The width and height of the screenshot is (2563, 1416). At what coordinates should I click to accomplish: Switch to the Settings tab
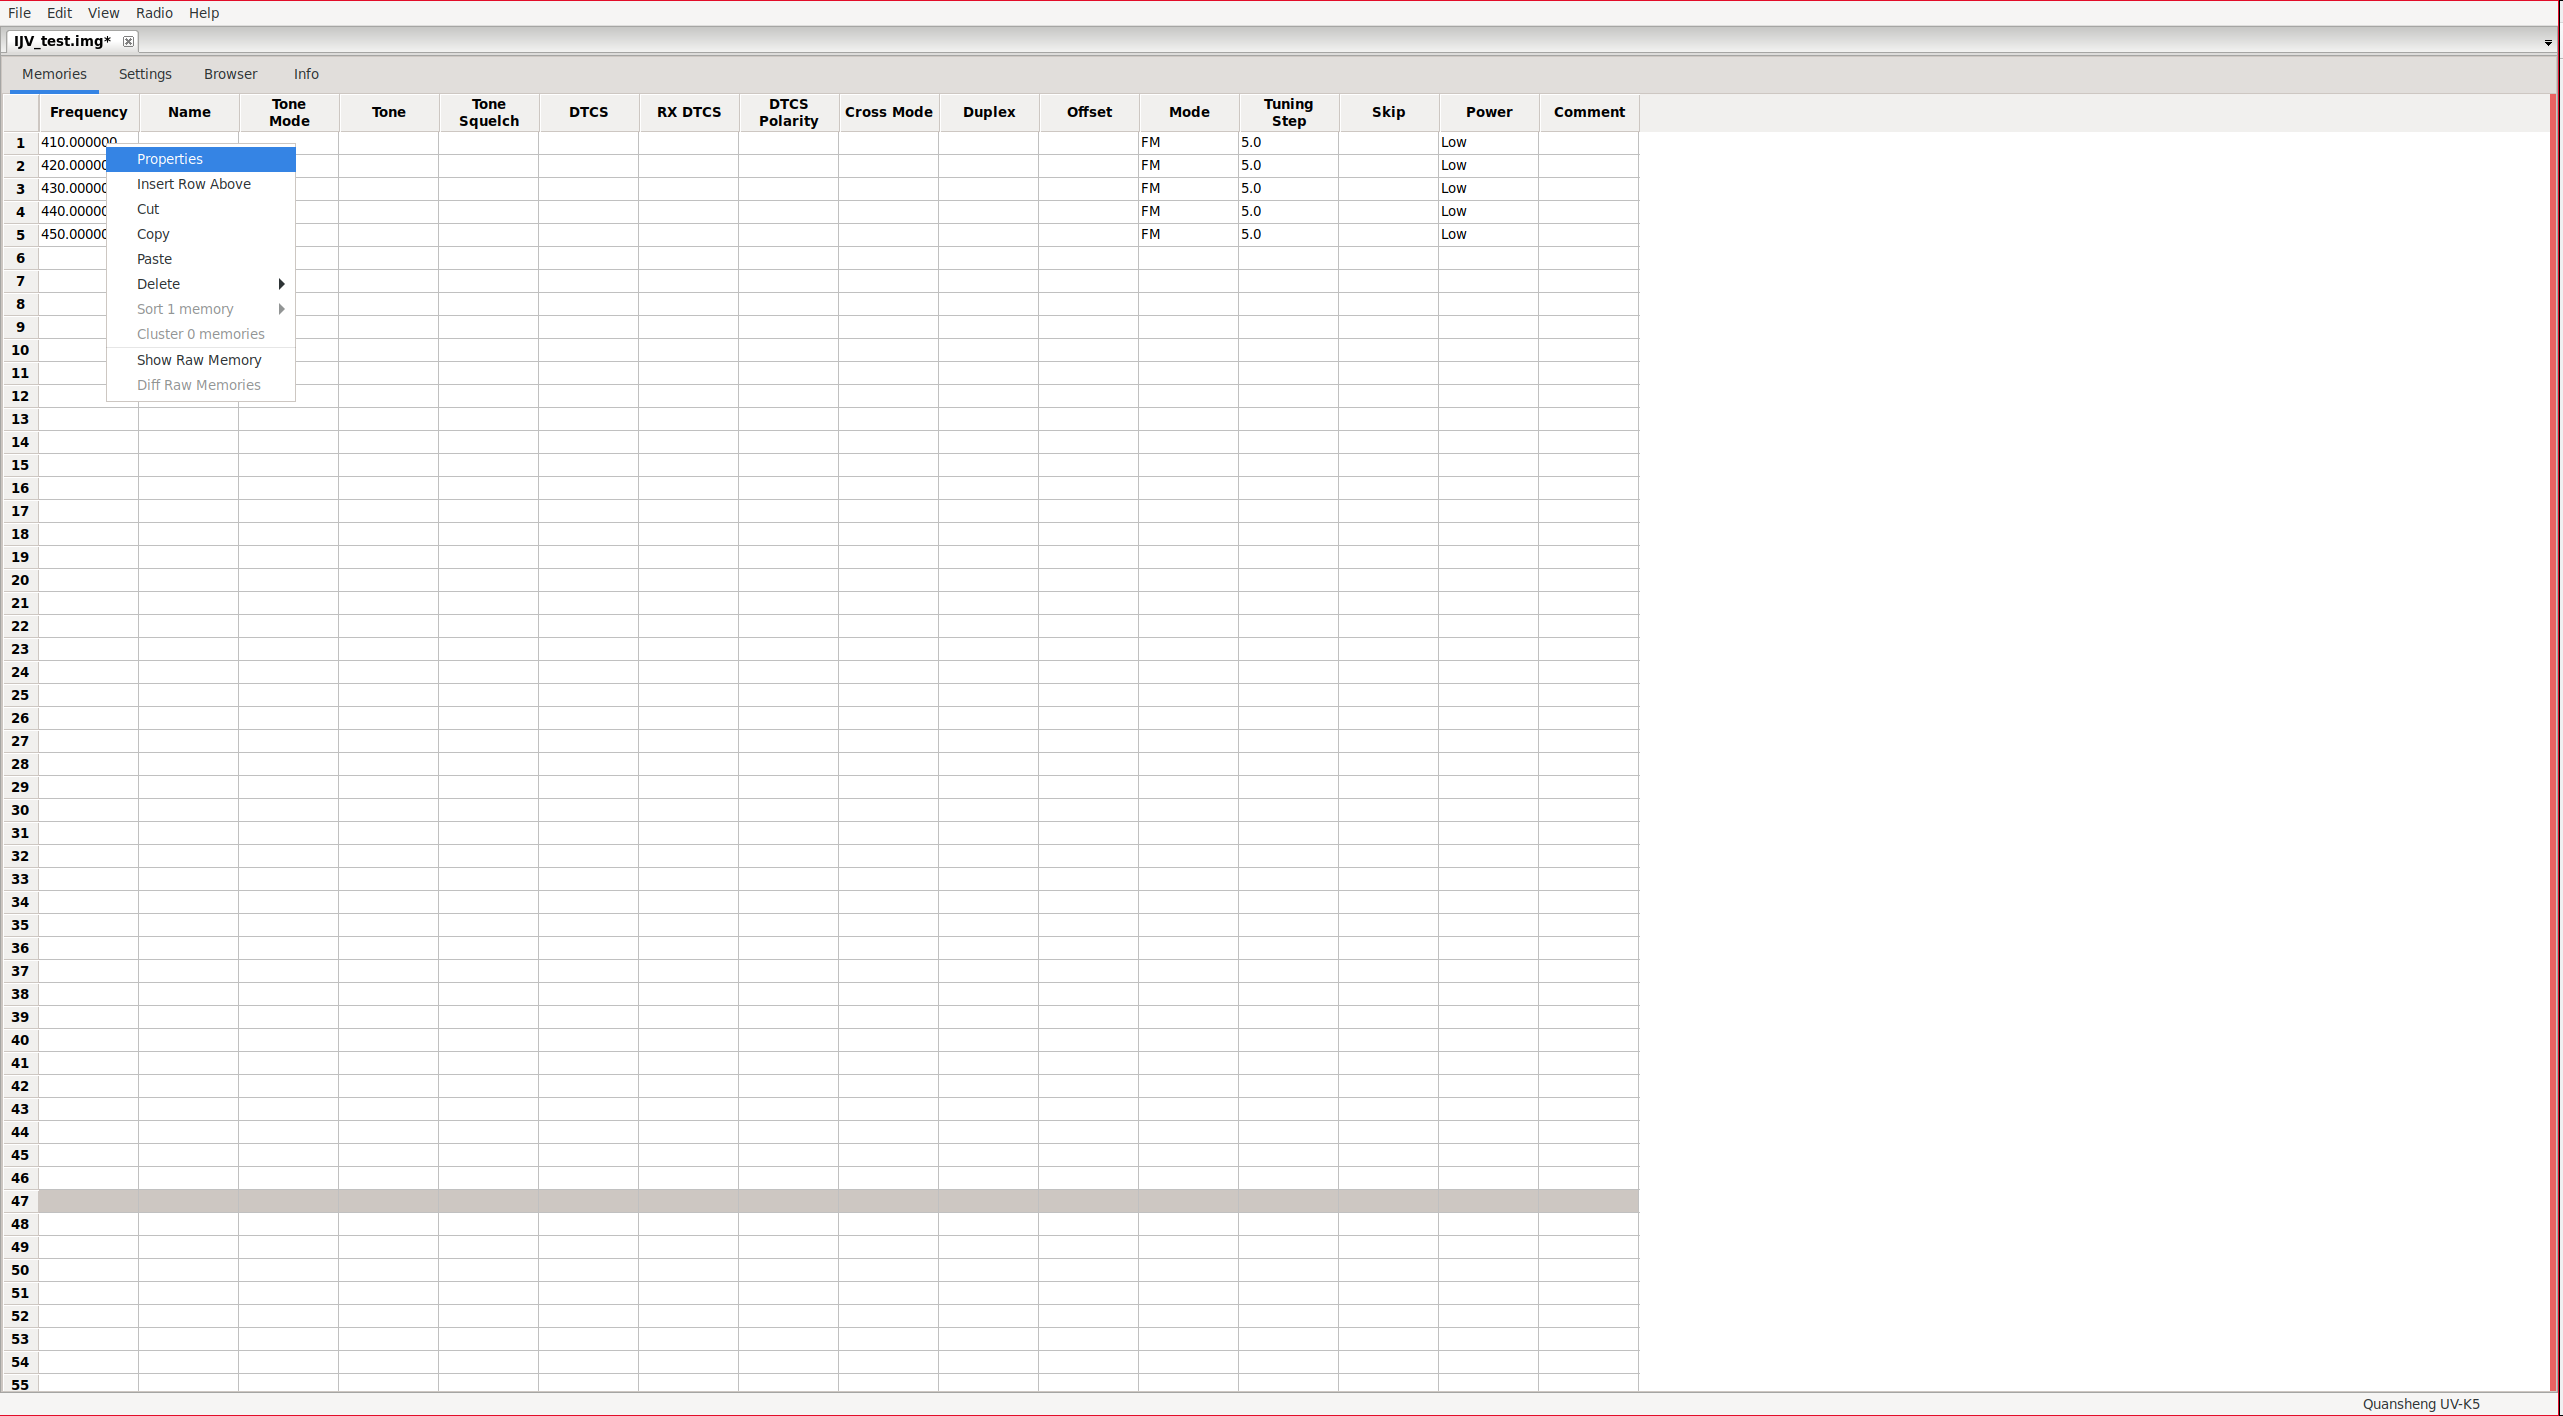[x=145, y=74]
